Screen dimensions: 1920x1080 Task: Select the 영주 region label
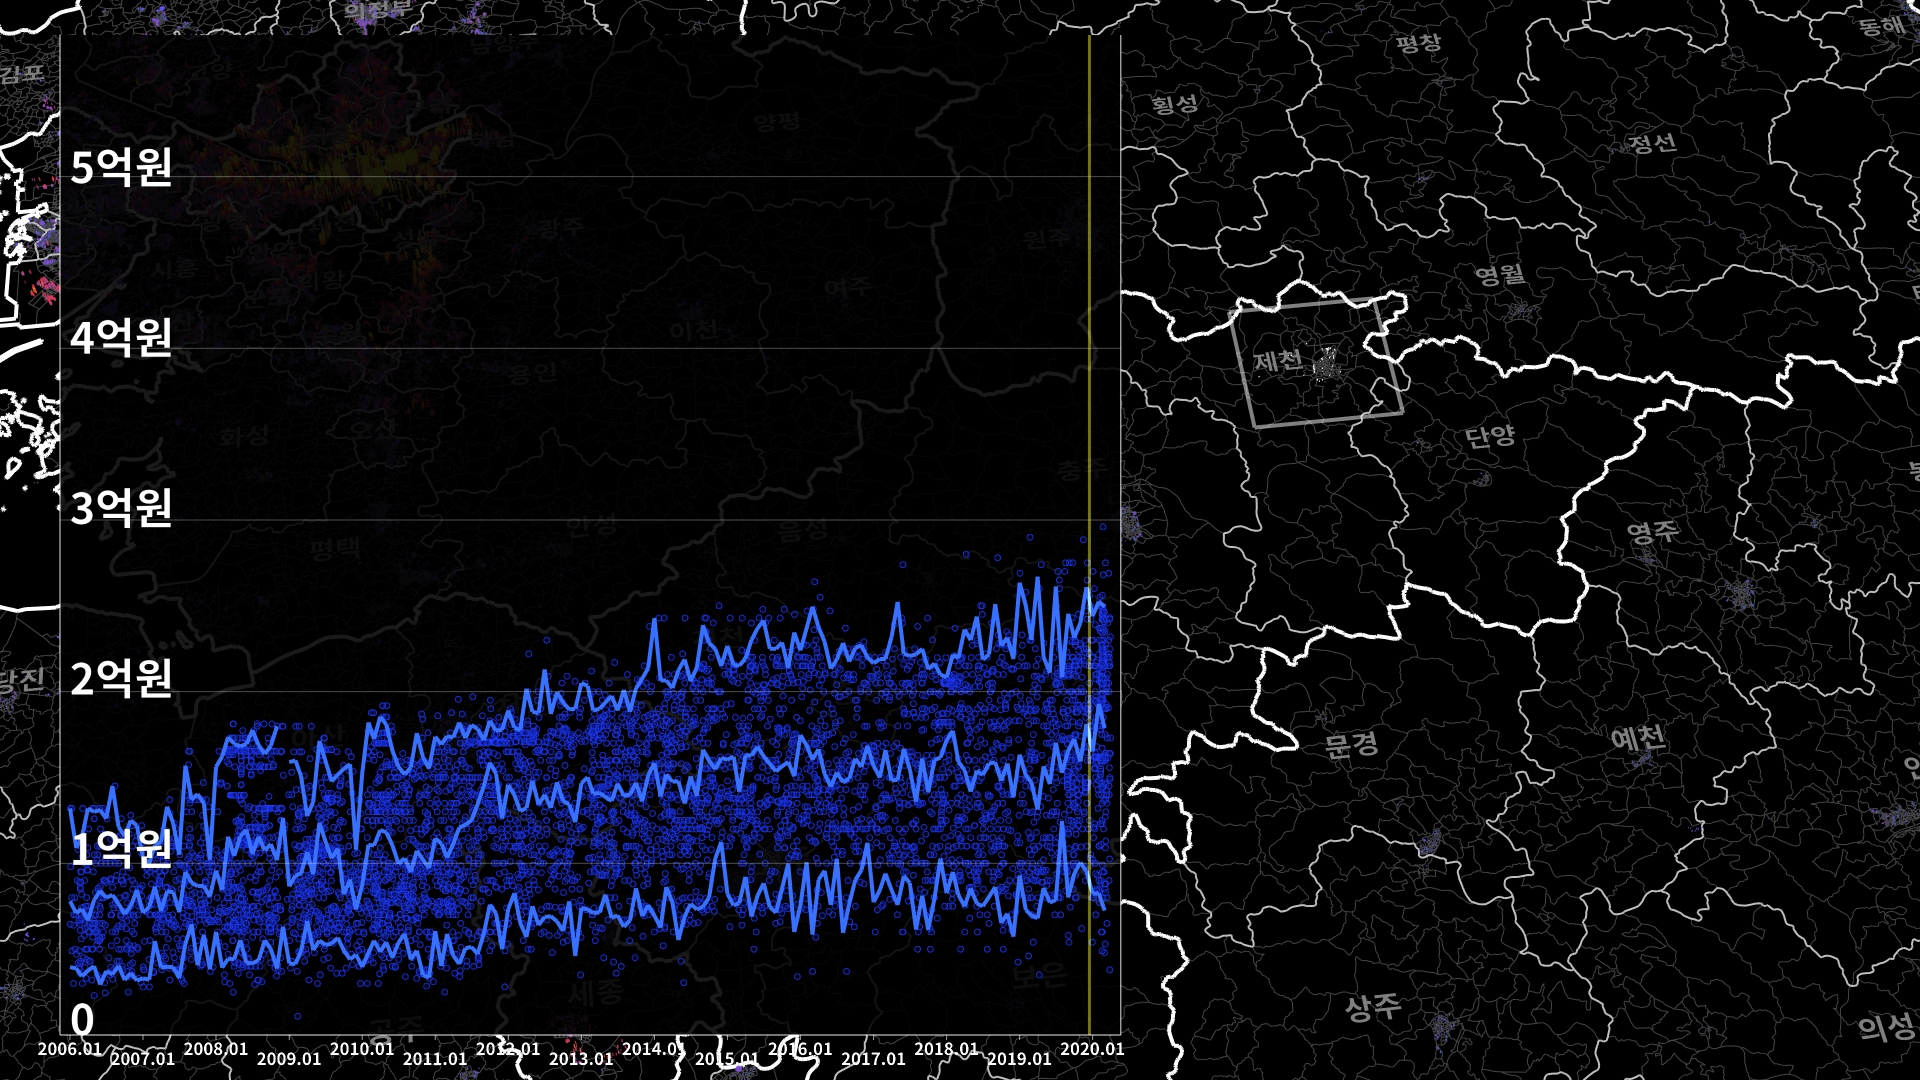point(1652,531)
